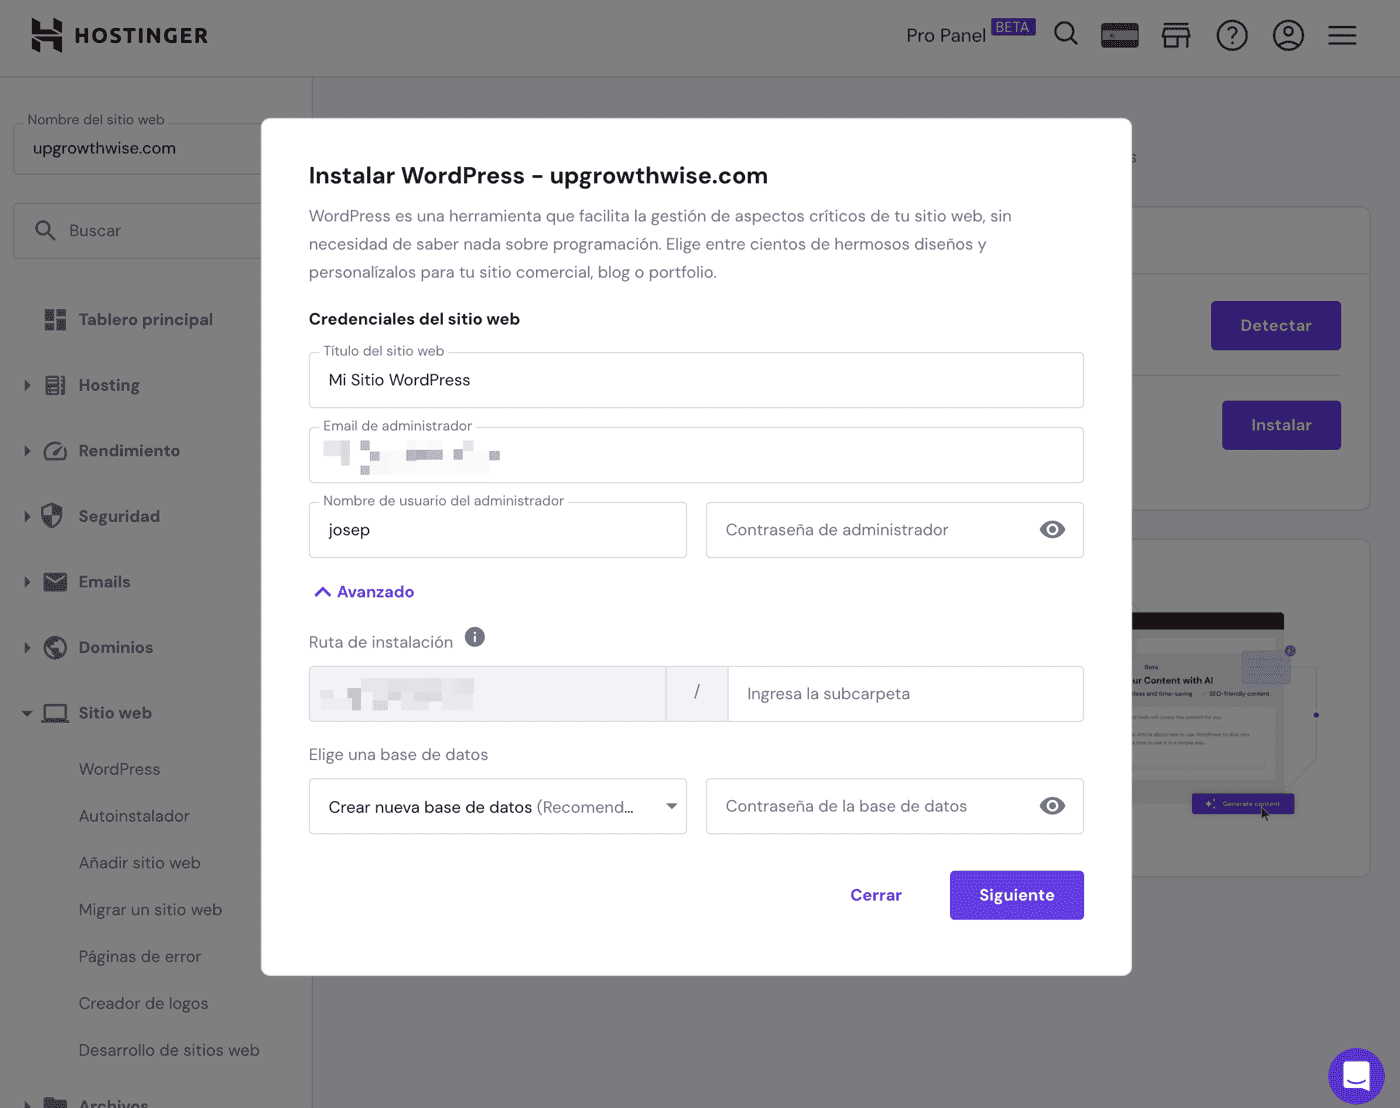This screenshot has width=1400, height=1108.
Task: Click the Hosting server icon
Action: [55, 385]
